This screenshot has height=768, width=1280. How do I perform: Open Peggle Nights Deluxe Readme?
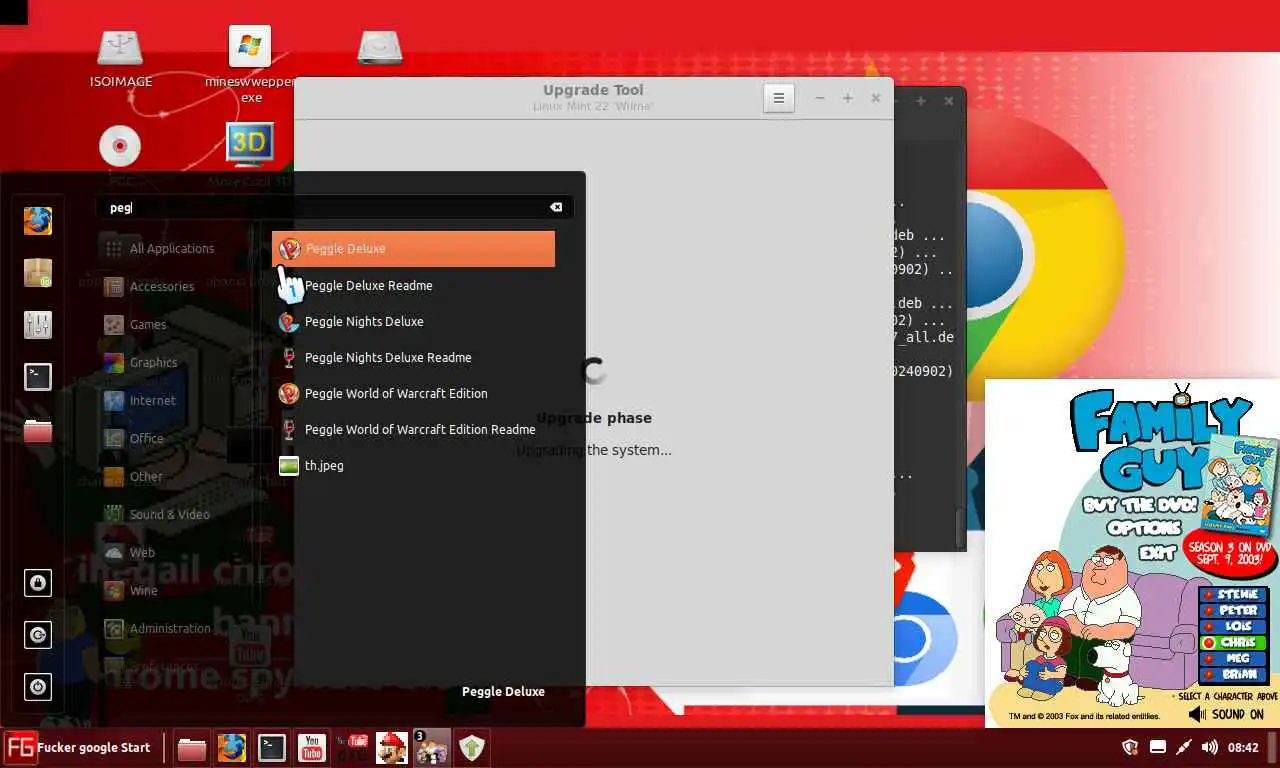point(413,357)
